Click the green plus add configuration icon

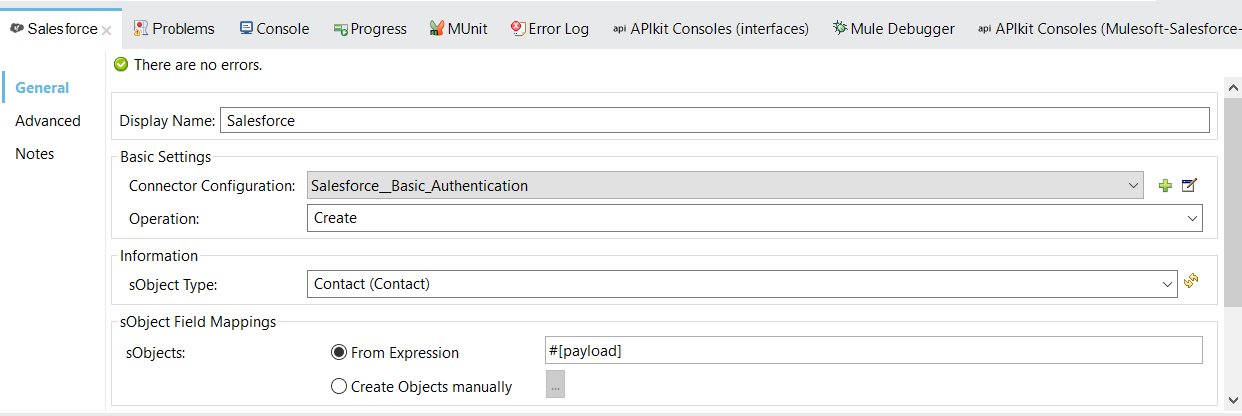(1165, 186)
